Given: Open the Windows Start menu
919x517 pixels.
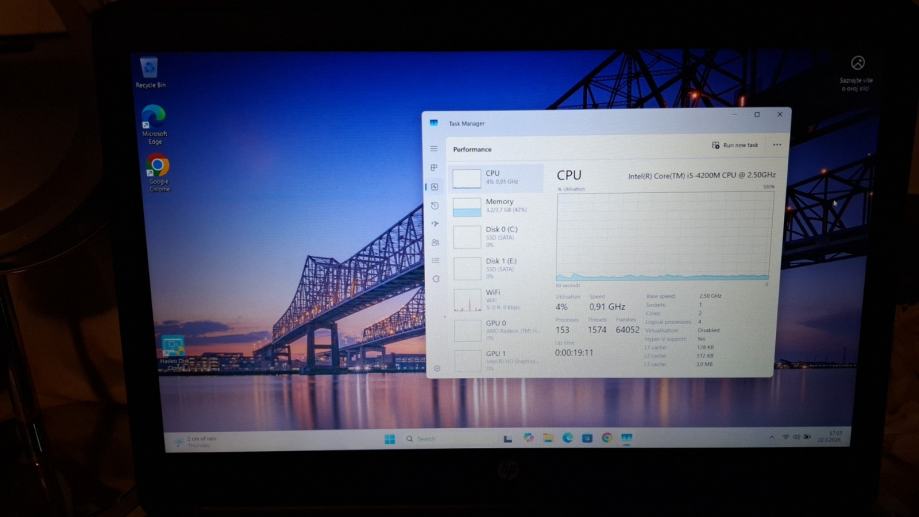Looking at the screenshot, I should pos(390,439).
